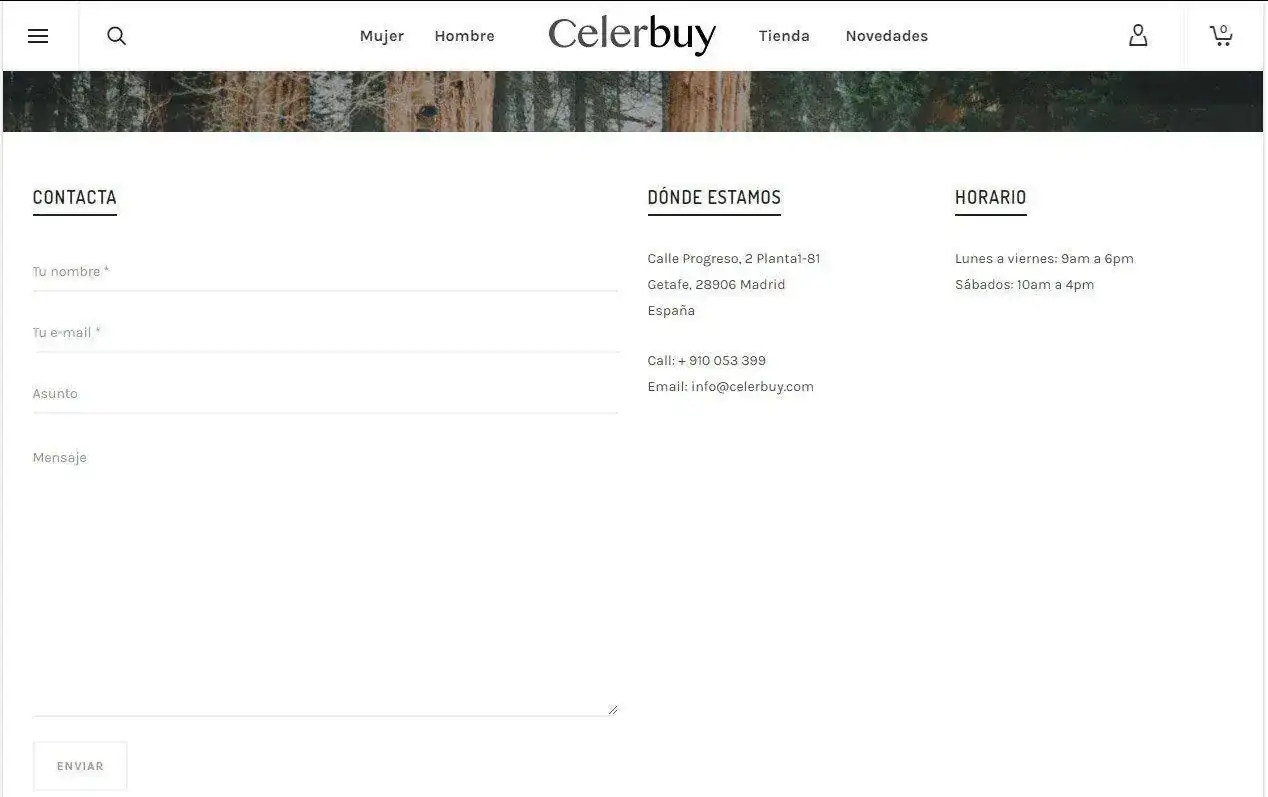Click the Mensaje textarea resize handle
1268x797 pixels.
612,709
